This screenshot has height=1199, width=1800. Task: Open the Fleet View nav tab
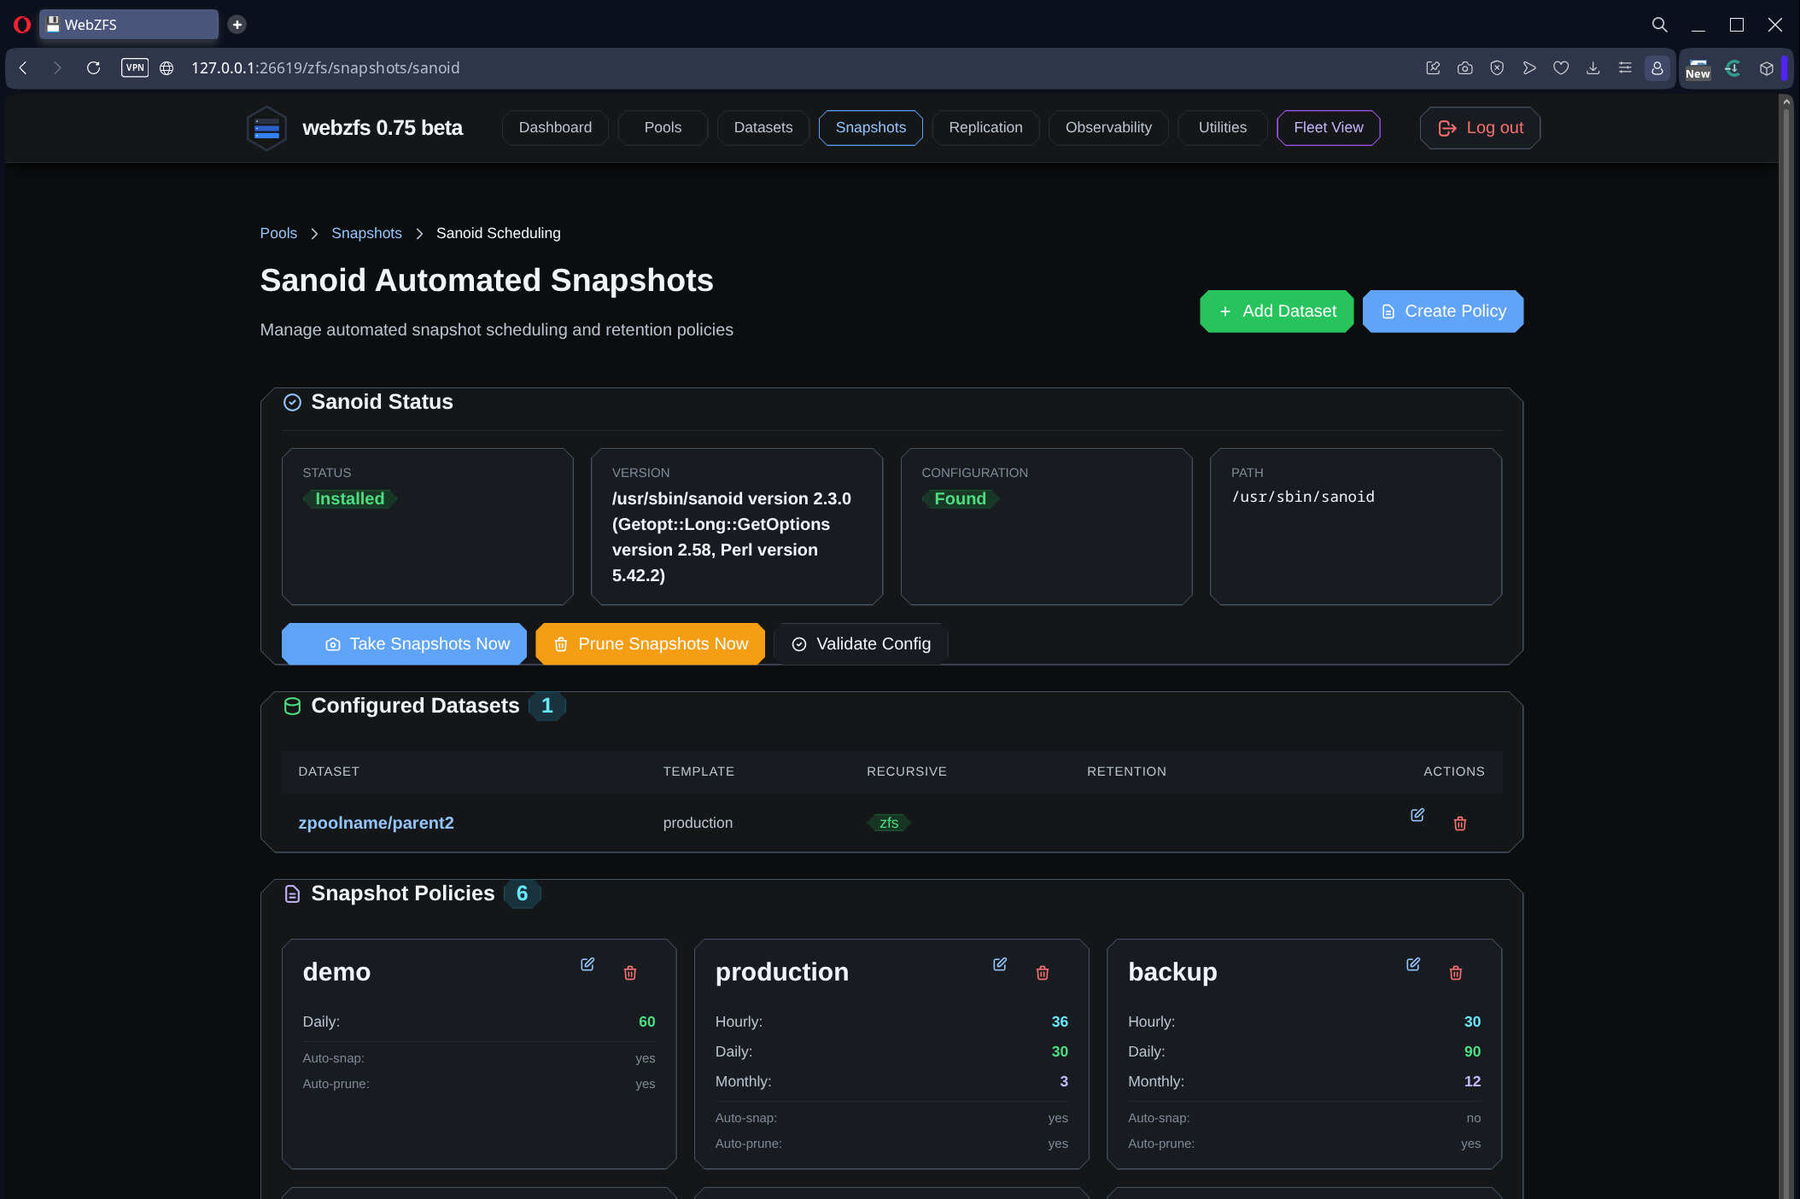click(1328, 127)
